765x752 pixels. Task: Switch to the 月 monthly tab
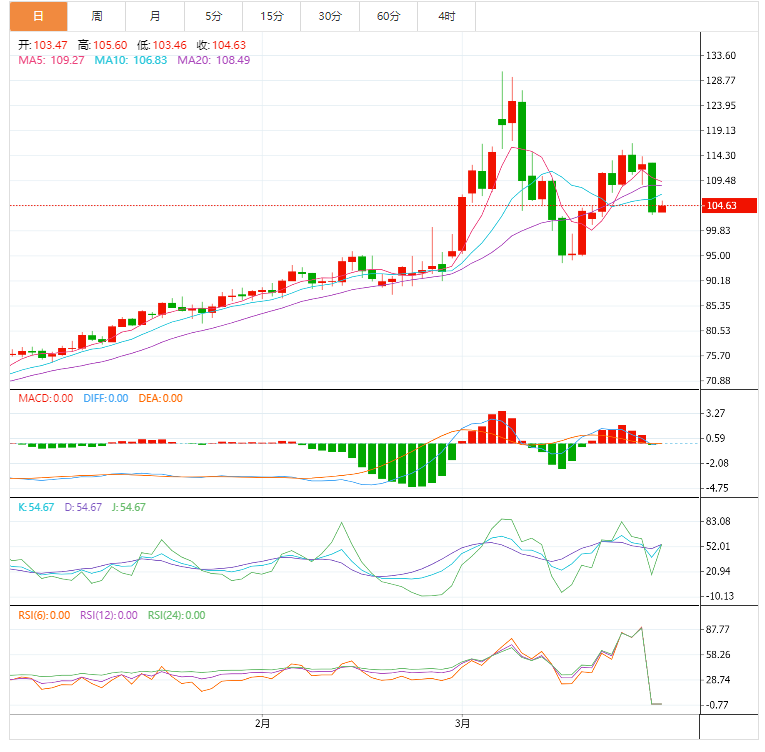[155, 16]
